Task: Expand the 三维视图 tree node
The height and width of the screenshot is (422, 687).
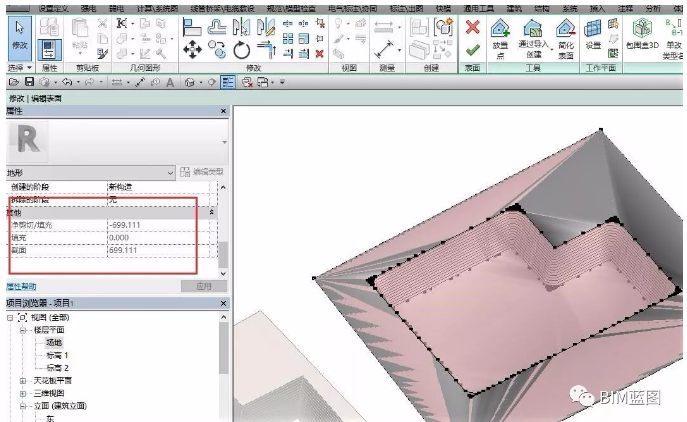Action: 23,394
